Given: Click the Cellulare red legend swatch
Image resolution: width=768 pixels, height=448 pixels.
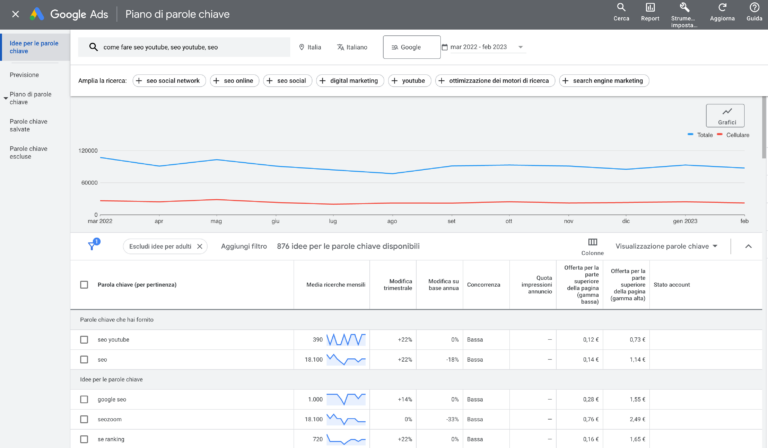Looking at the screenshot, I should coord(720,134).
